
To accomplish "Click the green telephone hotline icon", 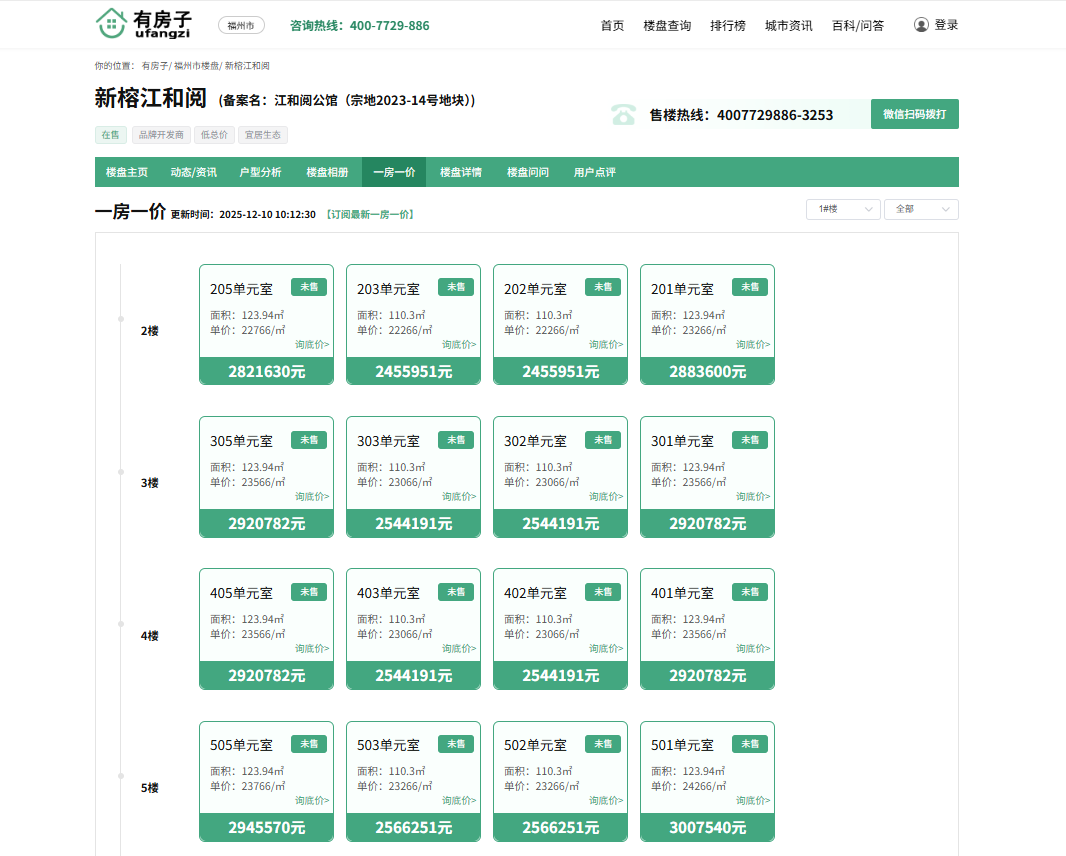I will pos(624,114).
